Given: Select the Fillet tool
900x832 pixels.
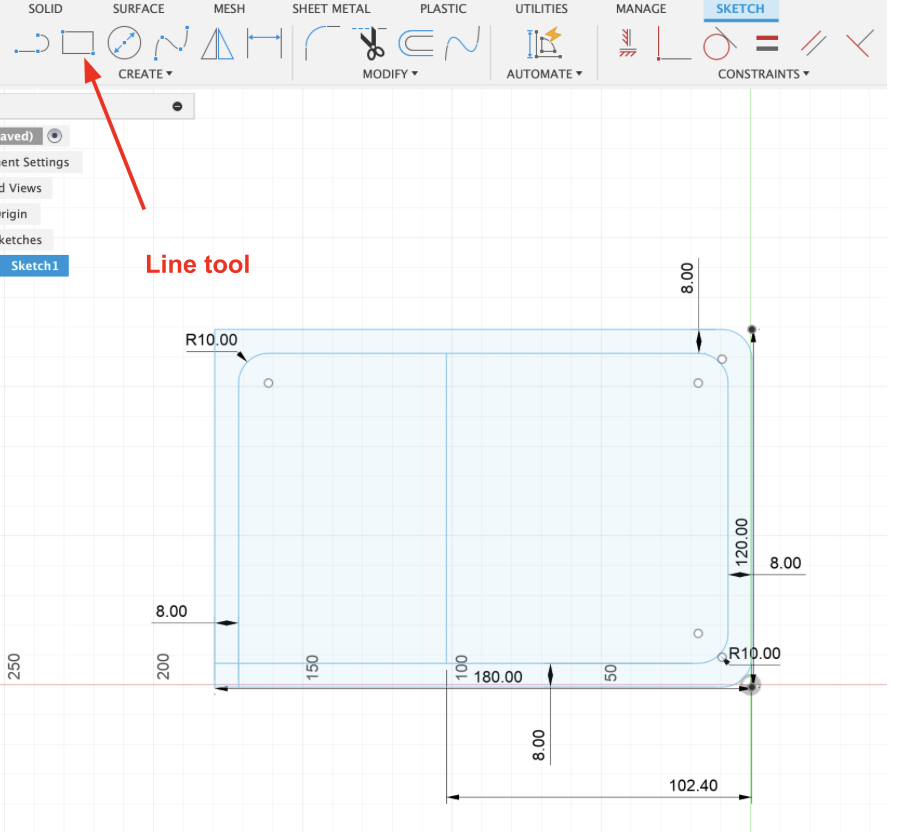Looking at the screenshot, I should pos(323,43).
